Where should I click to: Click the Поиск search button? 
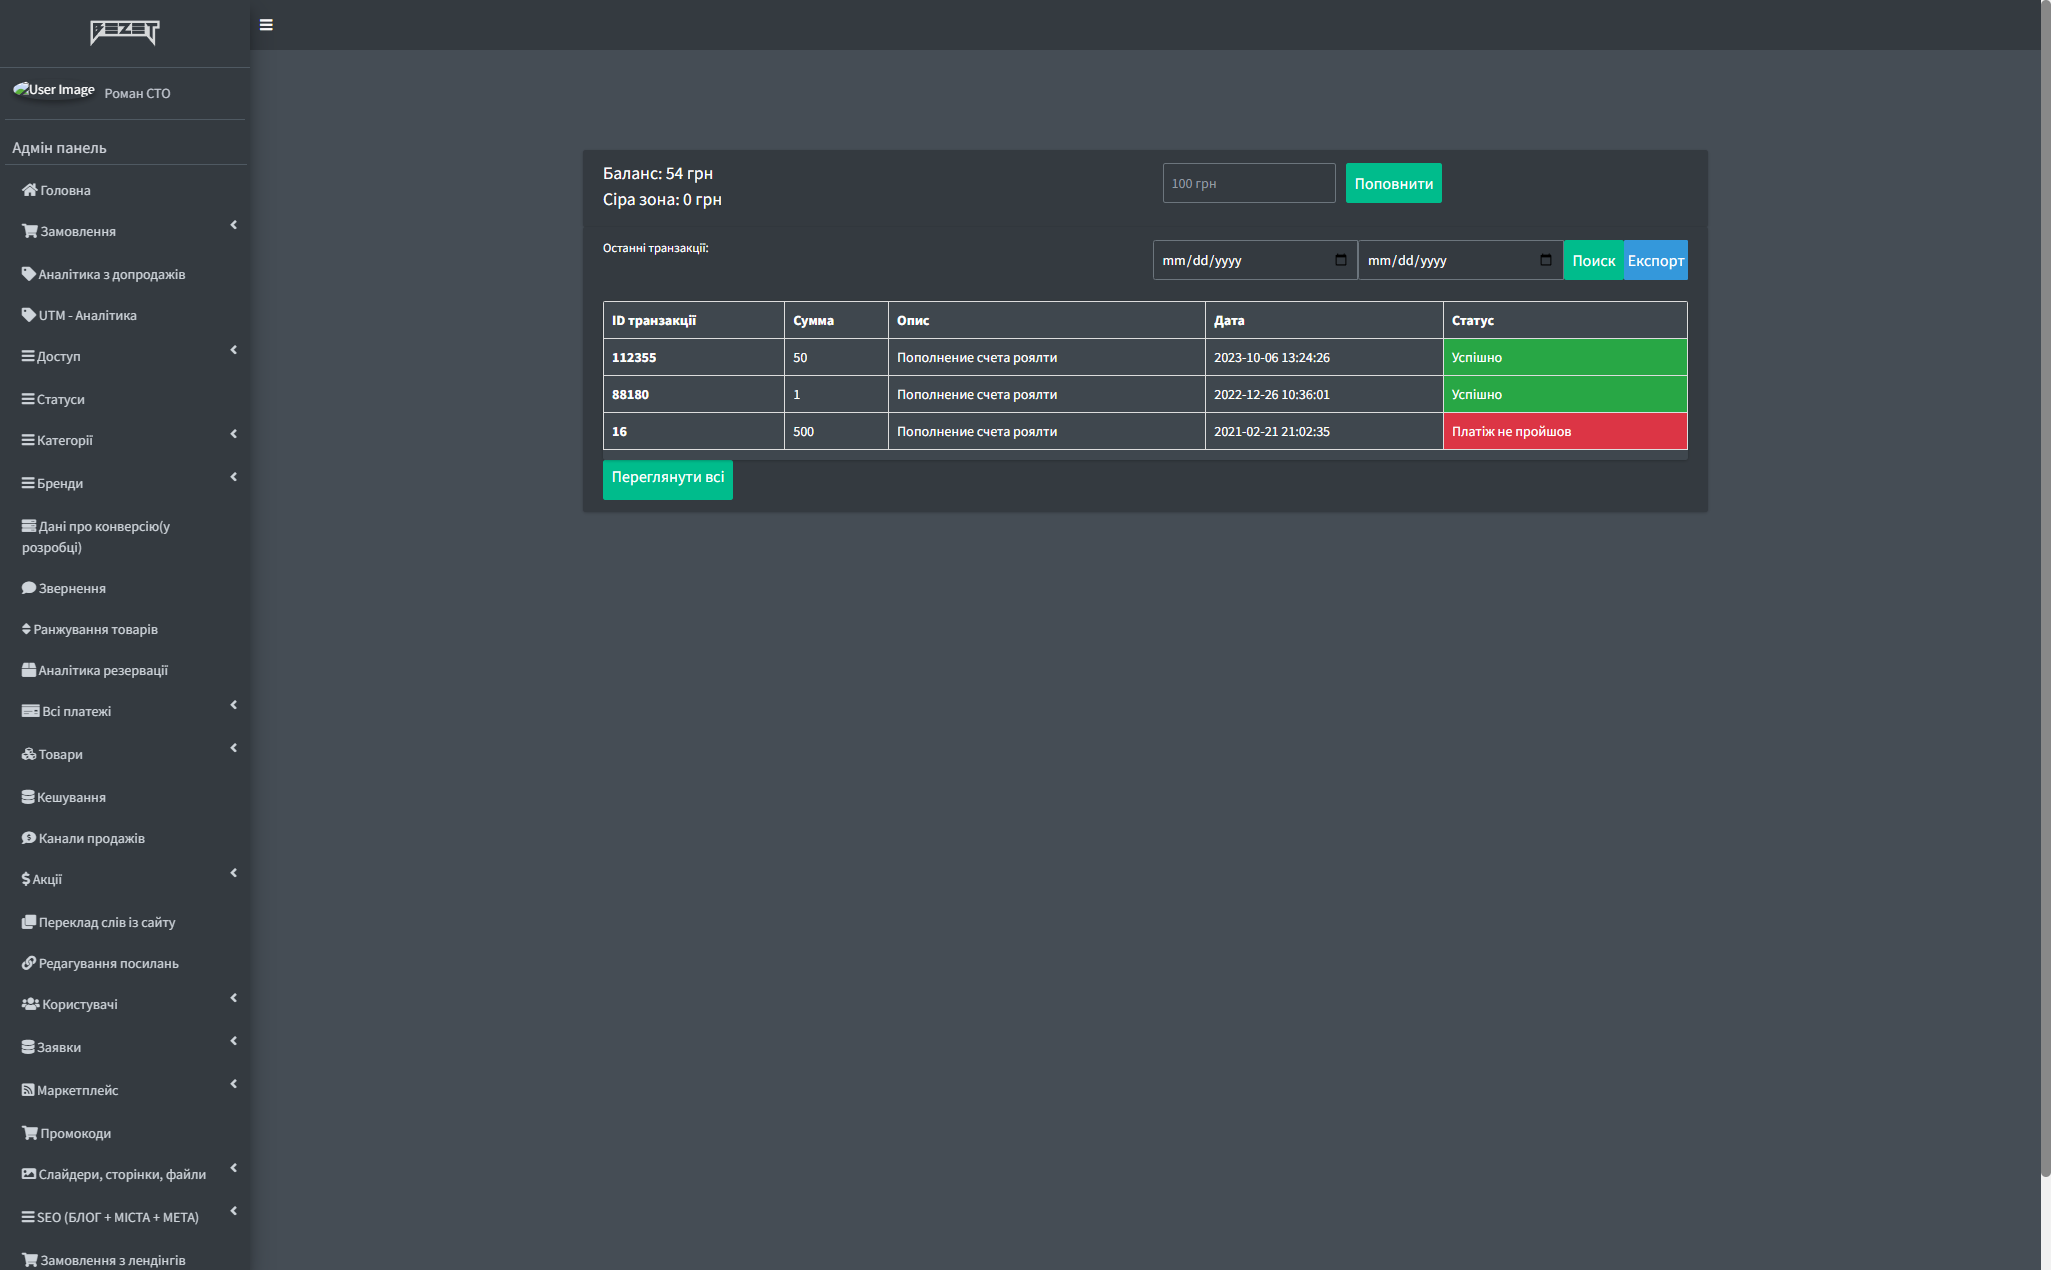pos(1593,260)
